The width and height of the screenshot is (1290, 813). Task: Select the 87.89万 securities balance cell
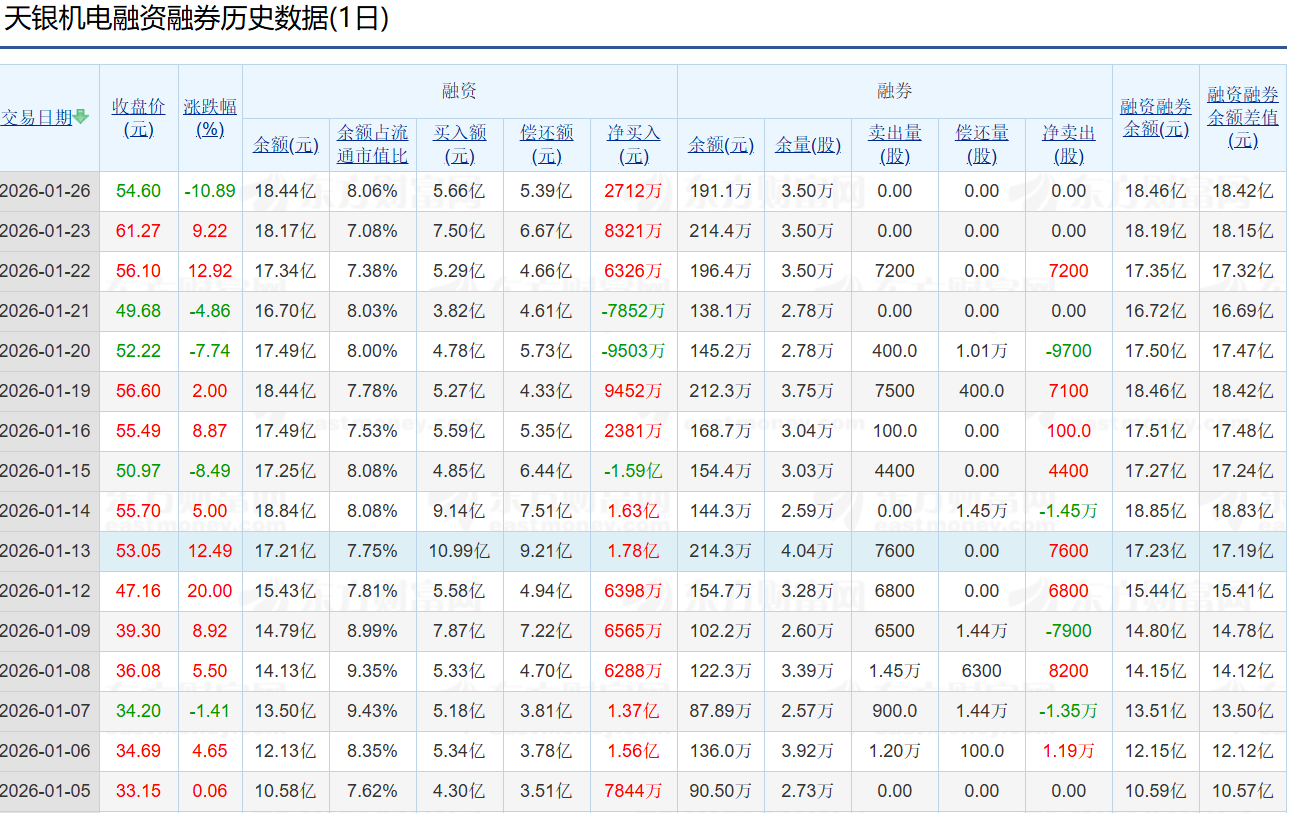point(721,711)
